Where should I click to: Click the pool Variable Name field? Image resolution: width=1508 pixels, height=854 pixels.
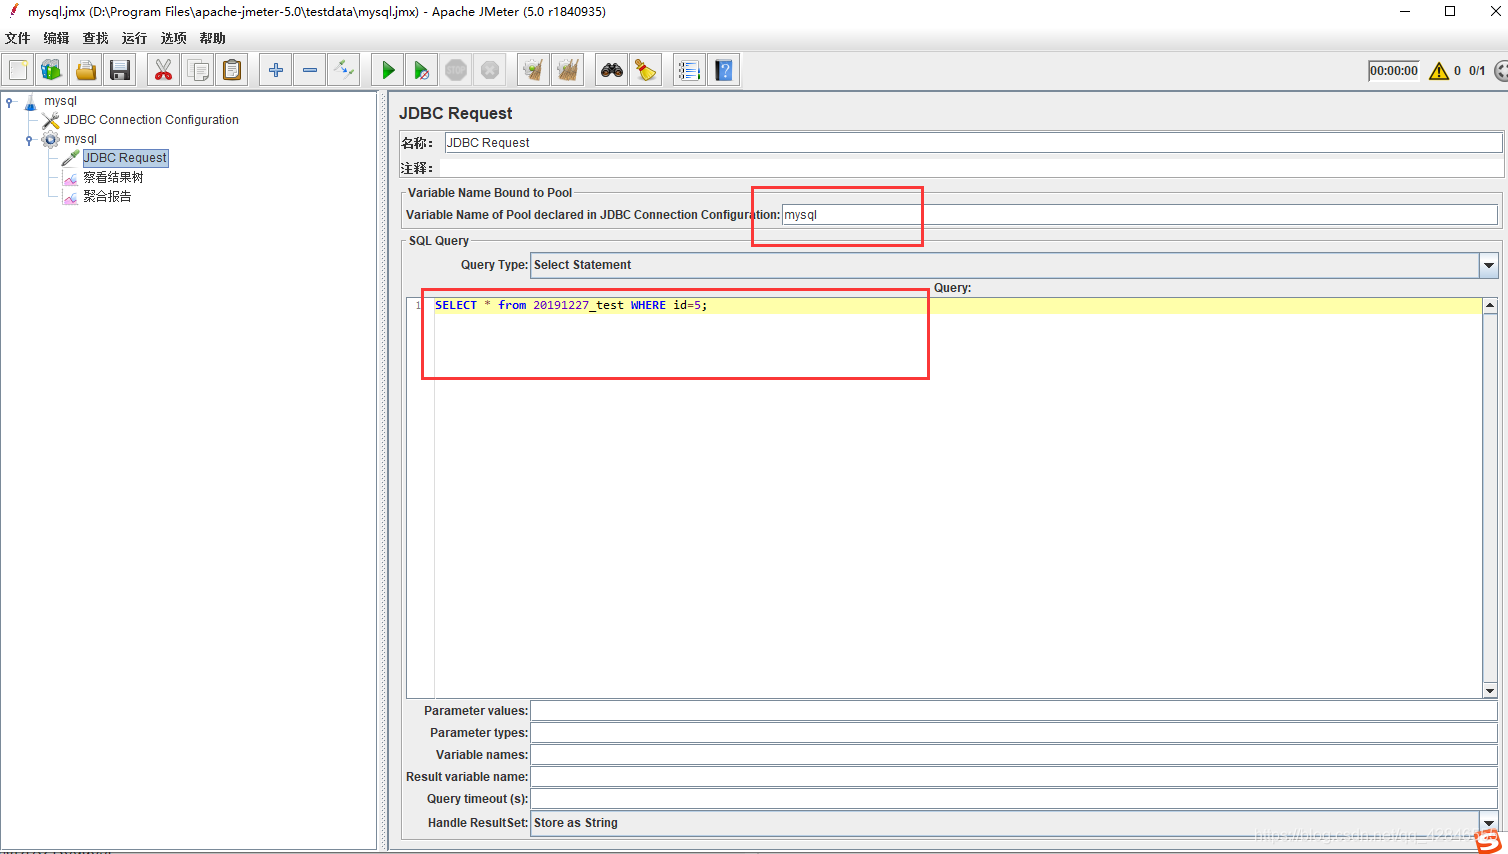coord(1139,215)
